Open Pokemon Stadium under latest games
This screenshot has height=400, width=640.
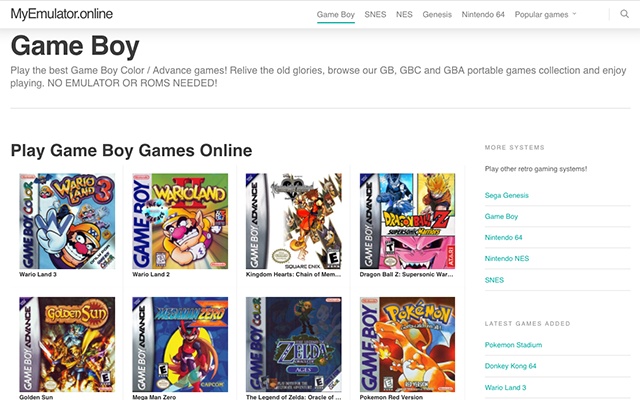pos(513,345)
